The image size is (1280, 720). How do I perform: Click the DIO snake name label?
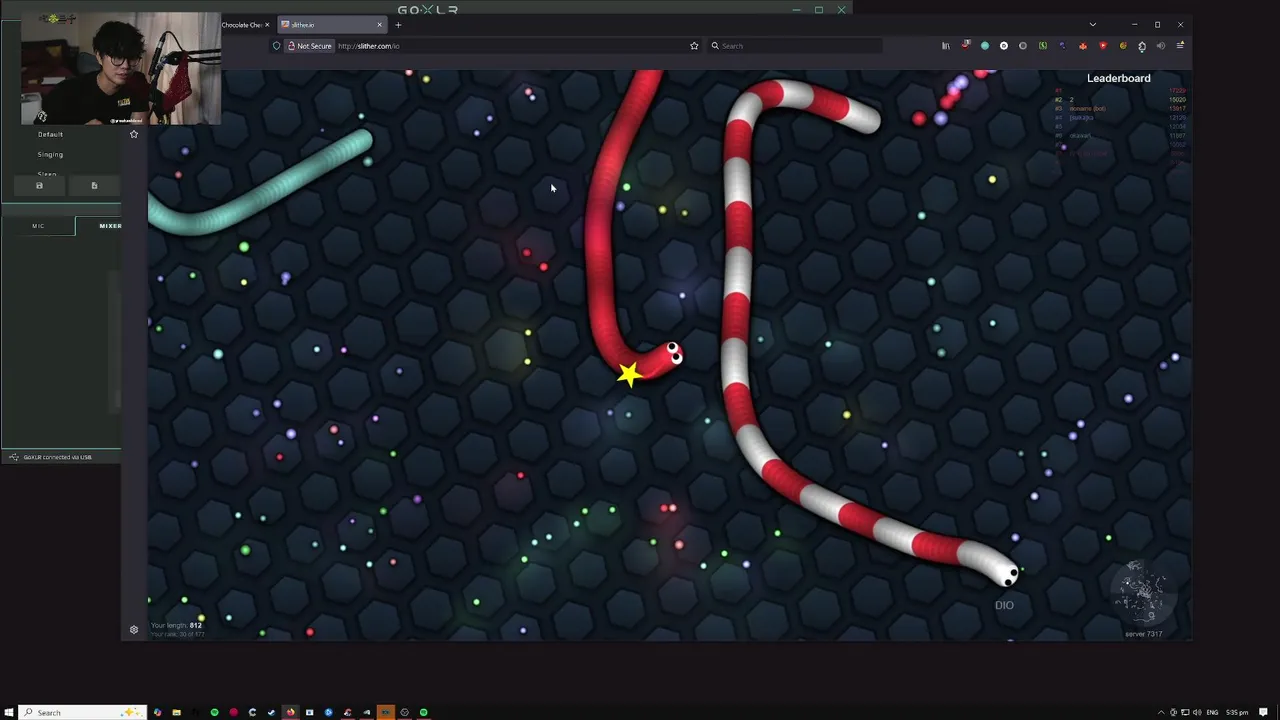[1004, 605]
